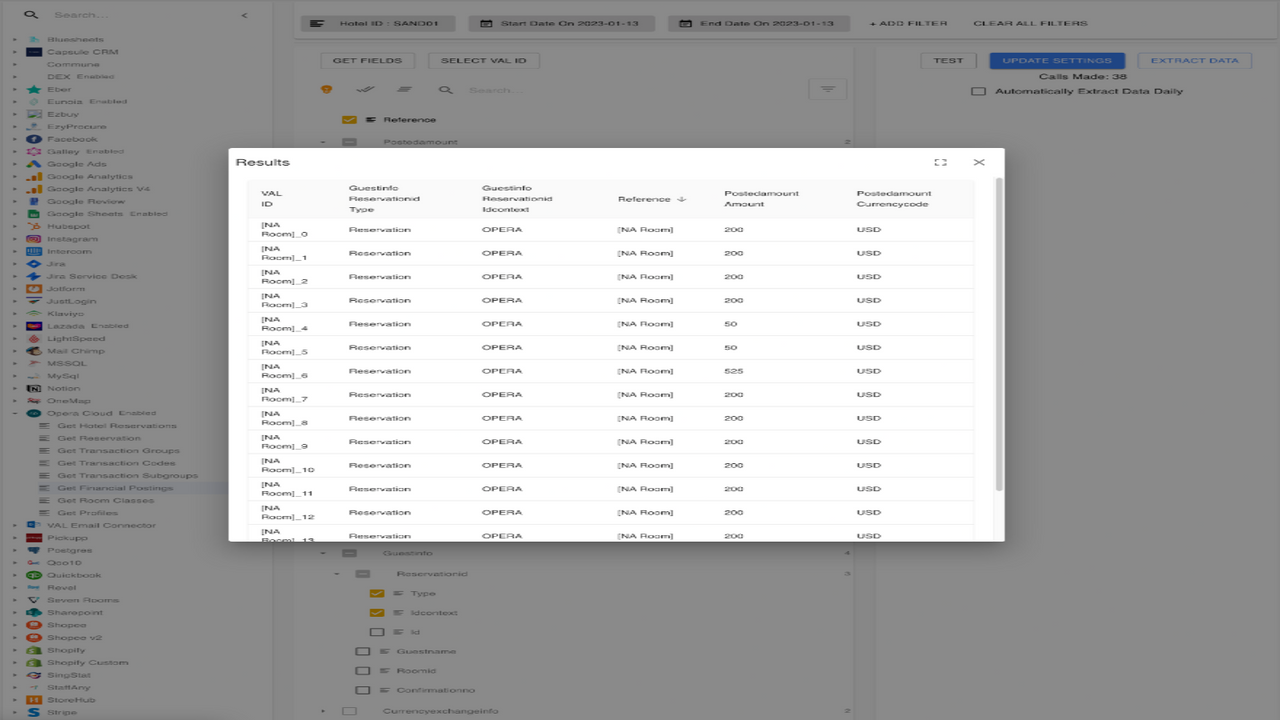Expand the Postgres connector node

[x=15, y=550]
